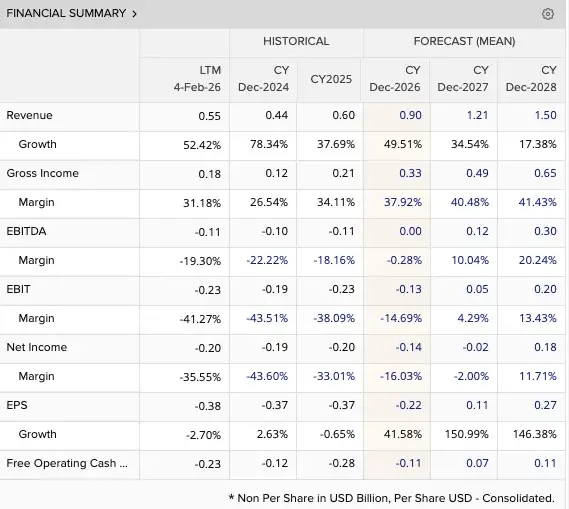The image size is (569, 509).
Task: Select the CY Dec-2028 column header
Action: click(x=531, y=79)
